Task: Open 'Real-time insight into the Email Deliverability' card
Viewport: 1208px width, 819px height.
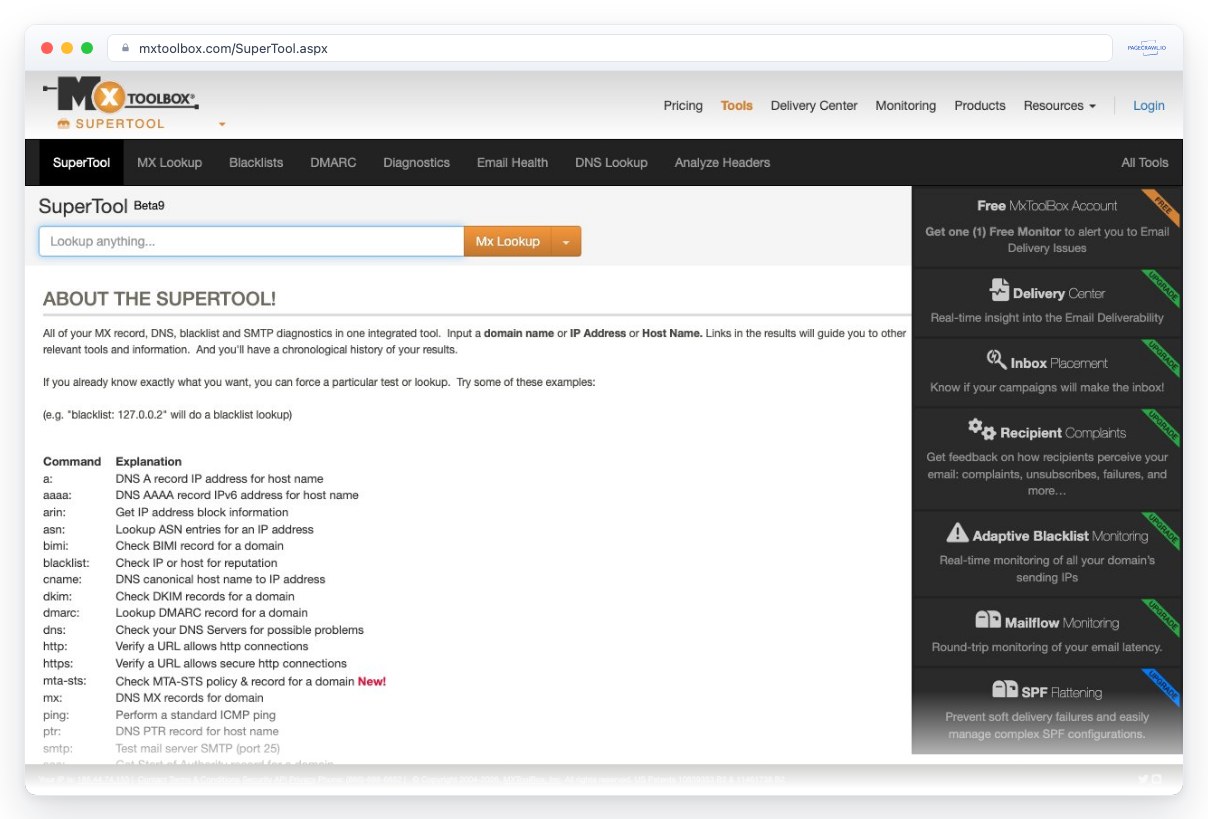Action: point(1047,303)
